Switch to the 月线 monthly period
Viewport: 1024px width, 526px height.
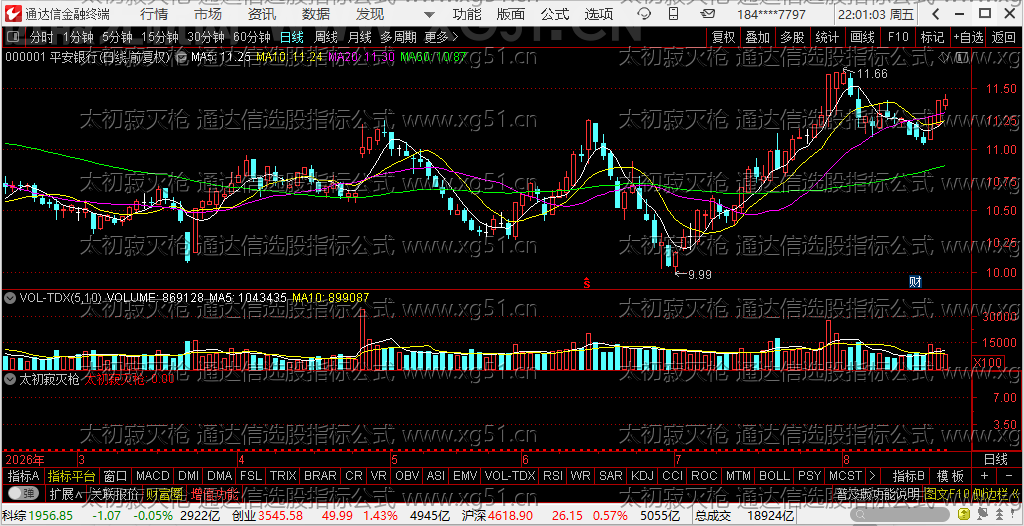click(359, 37)
